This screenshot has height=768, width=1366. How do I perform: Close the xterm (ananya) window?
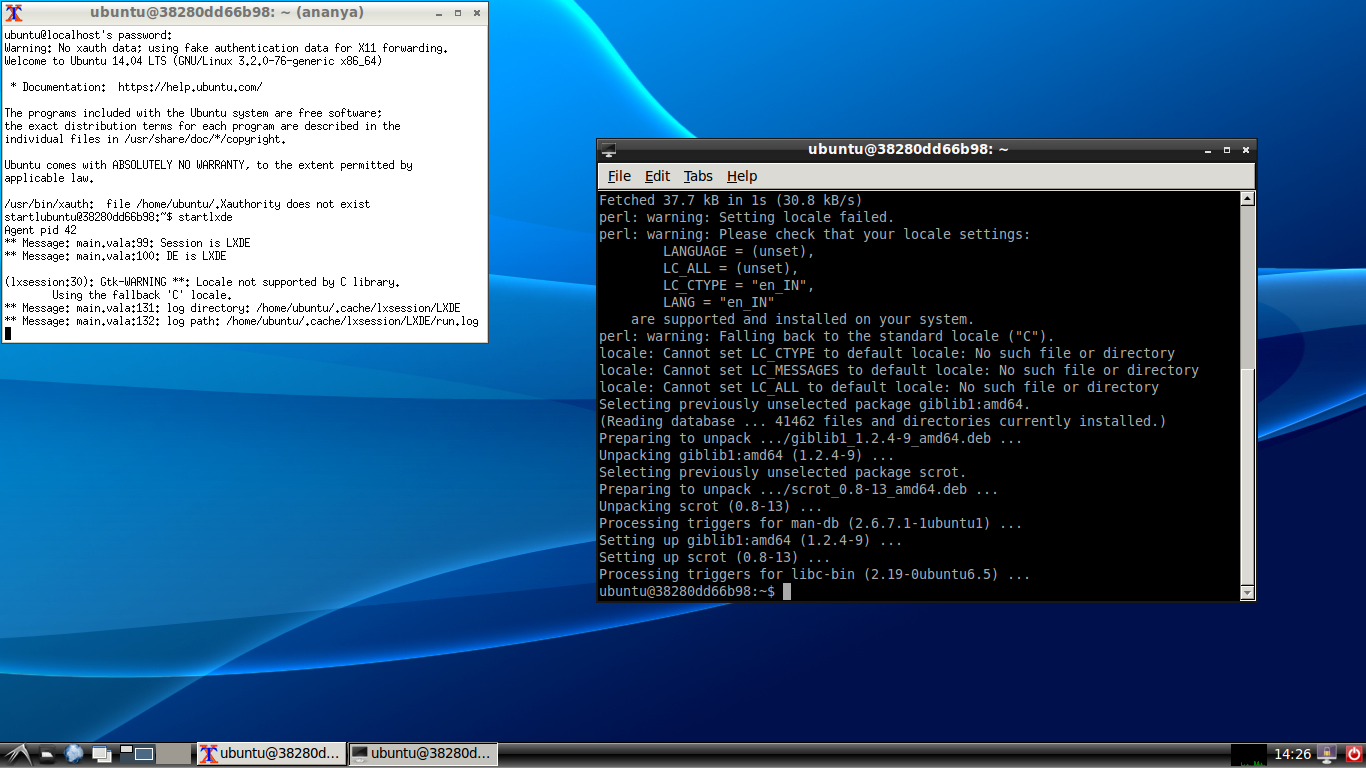point(477,13)
